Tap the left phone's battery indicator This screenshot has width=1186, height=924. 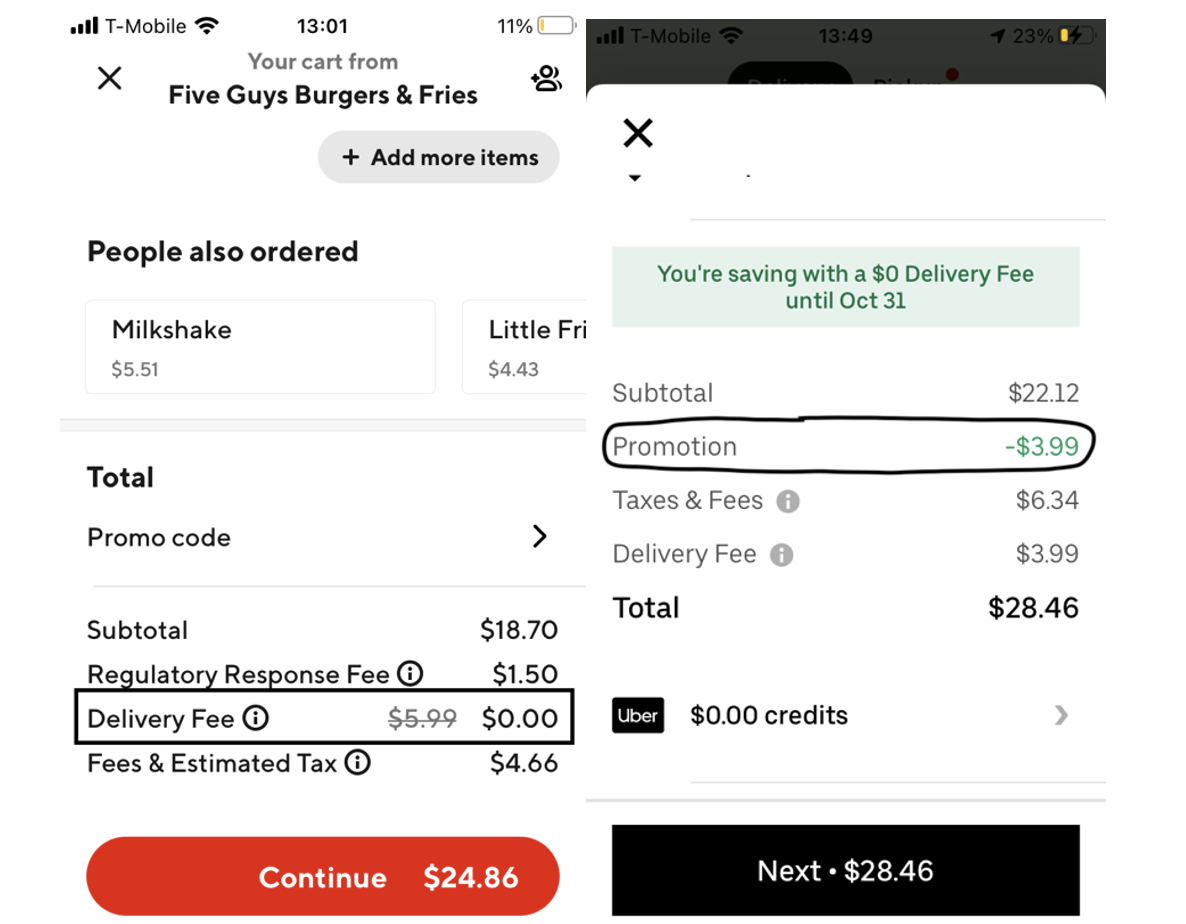[556, 26]
